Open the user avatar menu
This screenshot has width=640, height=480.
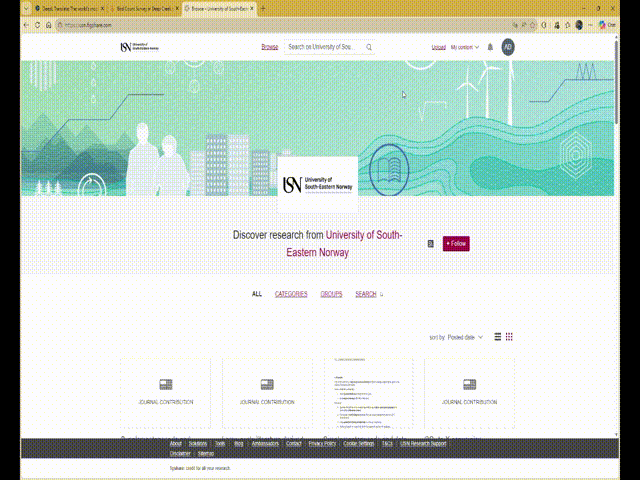tap(508, 47)
